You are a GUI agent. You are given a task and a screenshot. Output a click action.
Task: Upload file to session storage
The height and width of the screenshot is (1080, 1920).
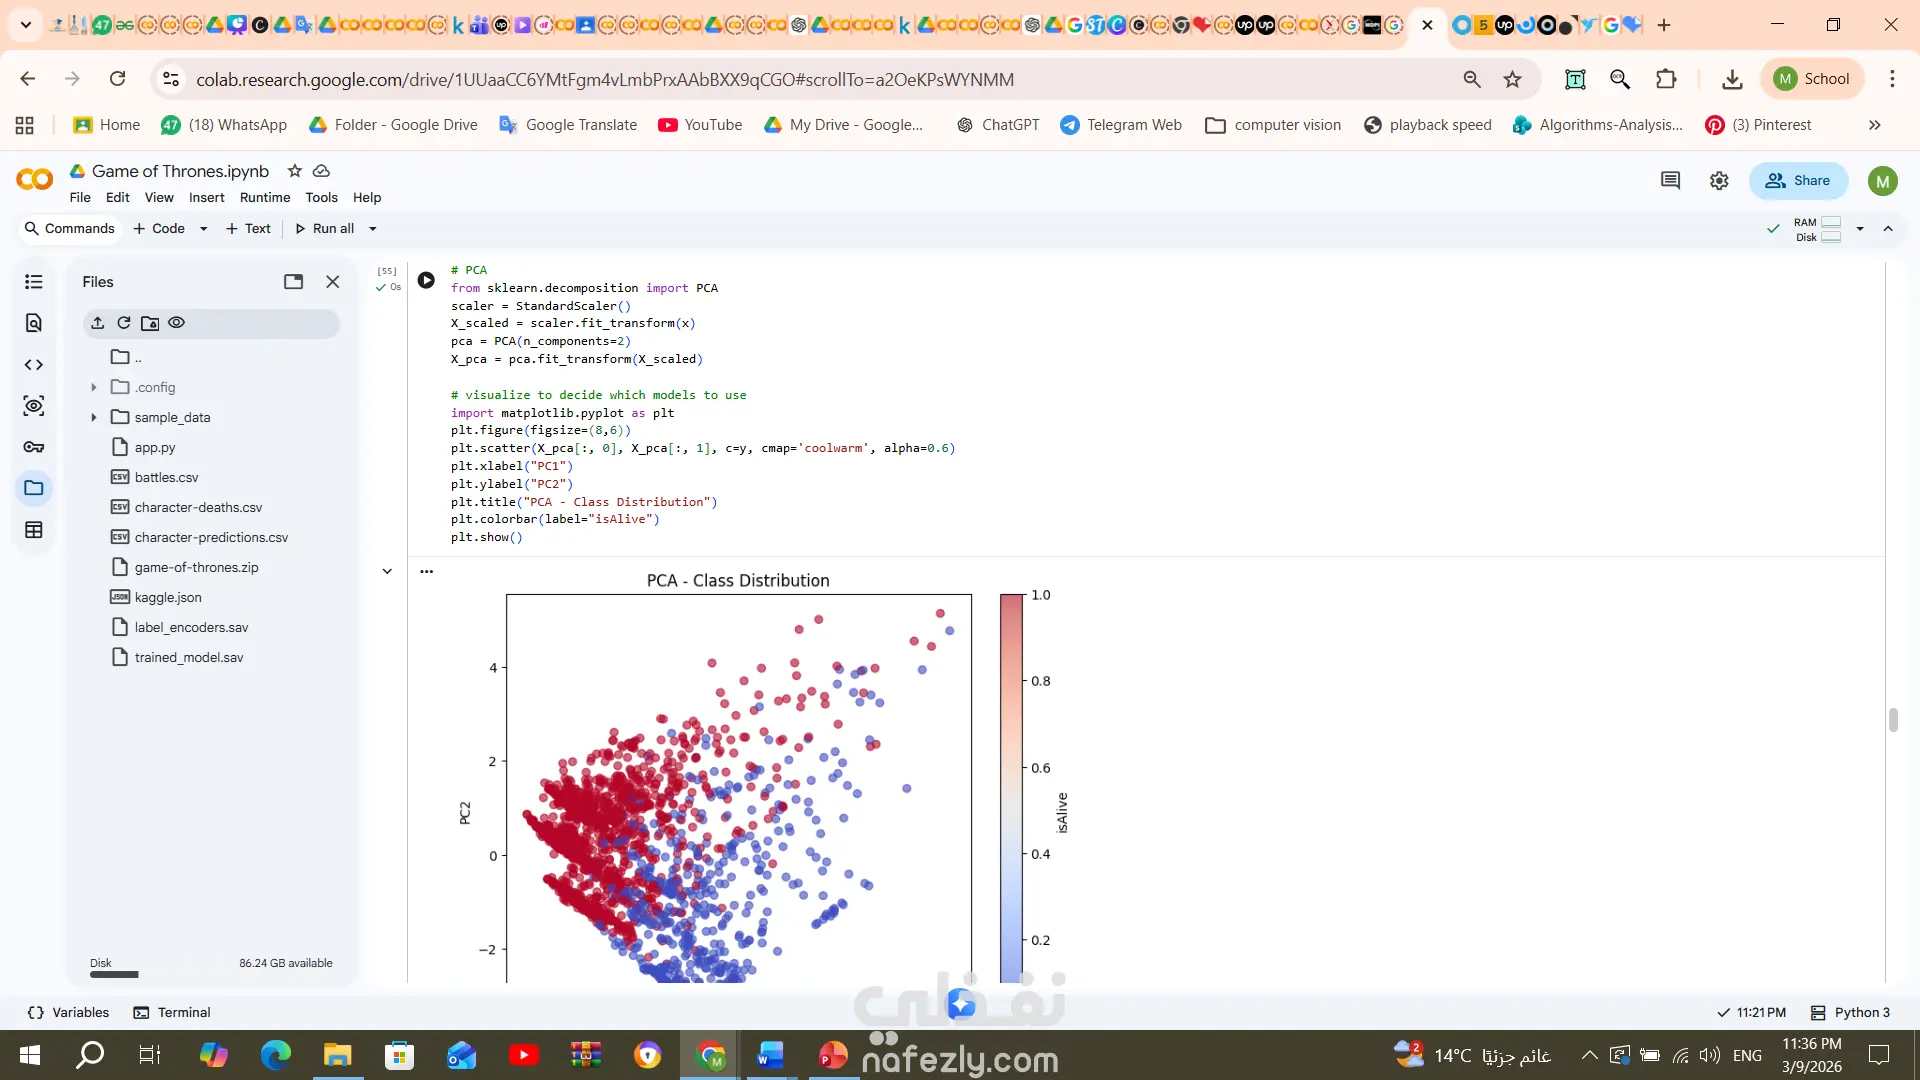point(97,323)
